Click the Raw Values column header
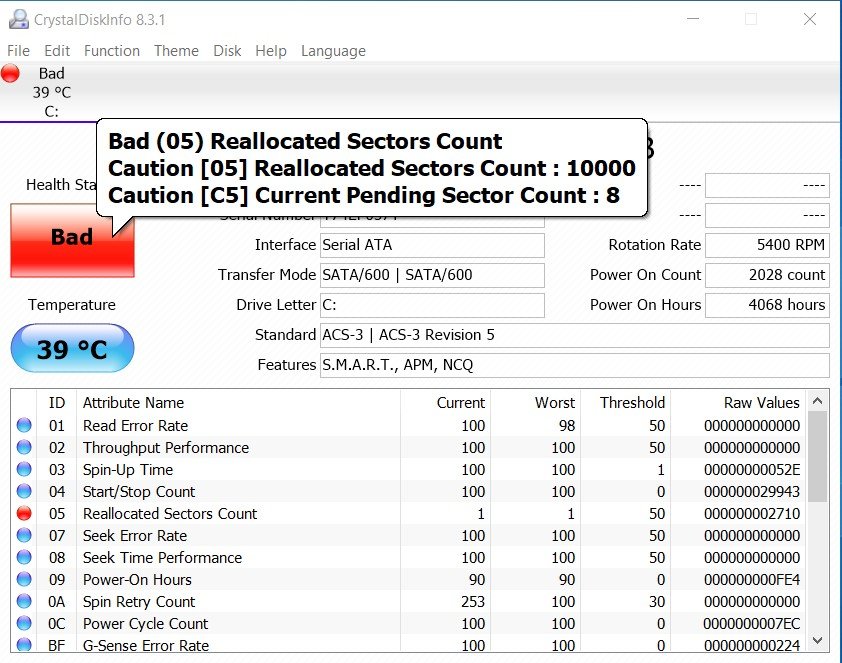Viewport: 842px width, 663px height. coord(761,403)
